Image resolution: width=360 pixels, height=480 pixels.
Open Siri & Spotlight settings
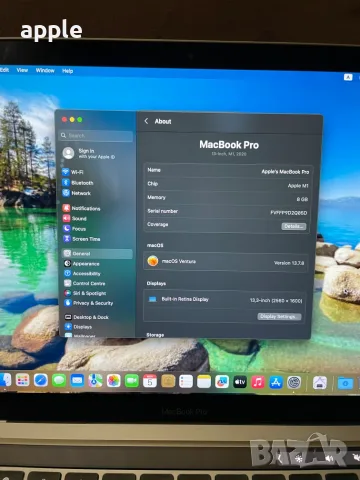[85, 293]
